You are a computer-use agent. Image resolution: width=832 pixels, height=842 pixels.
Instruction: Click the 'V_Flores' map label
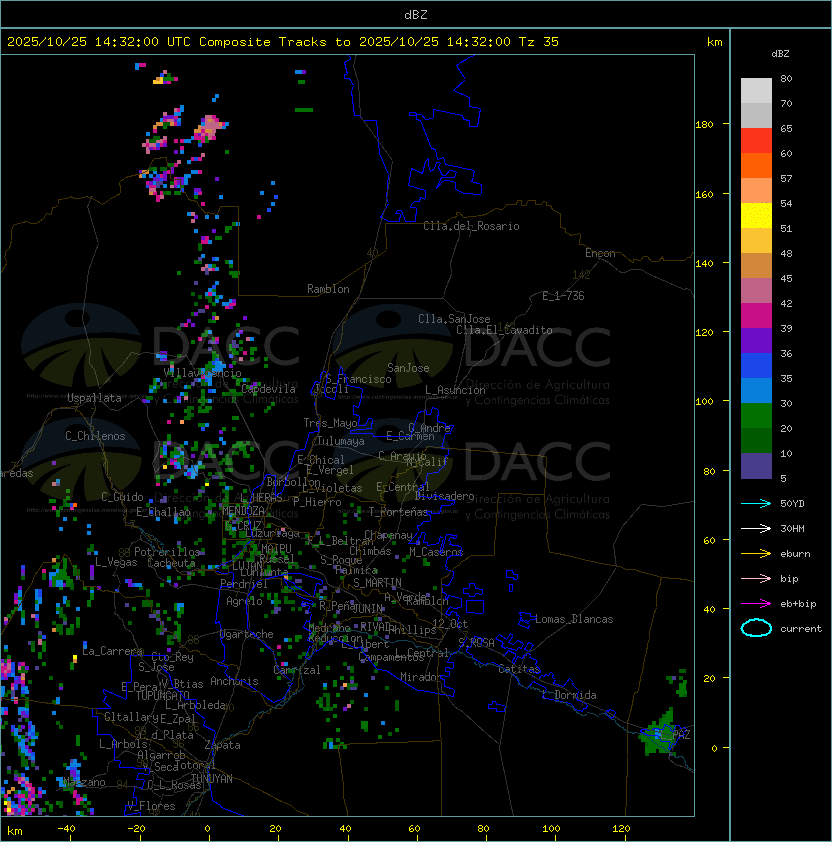(x=151, y=806)
